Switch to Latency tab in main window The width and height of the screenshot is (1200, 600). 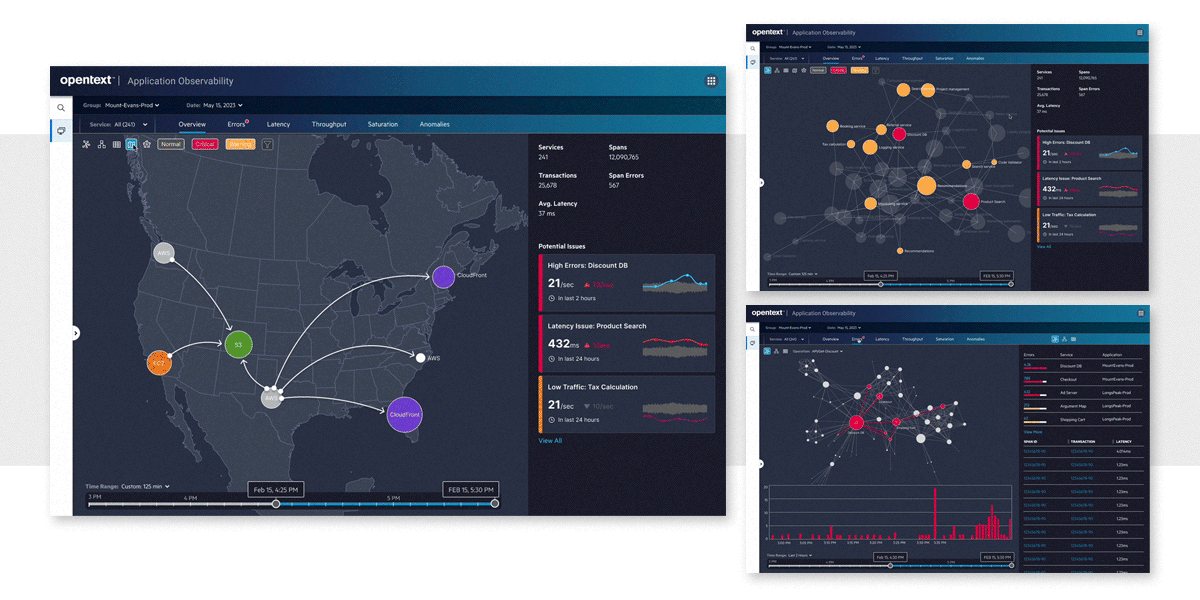[278, 125]
